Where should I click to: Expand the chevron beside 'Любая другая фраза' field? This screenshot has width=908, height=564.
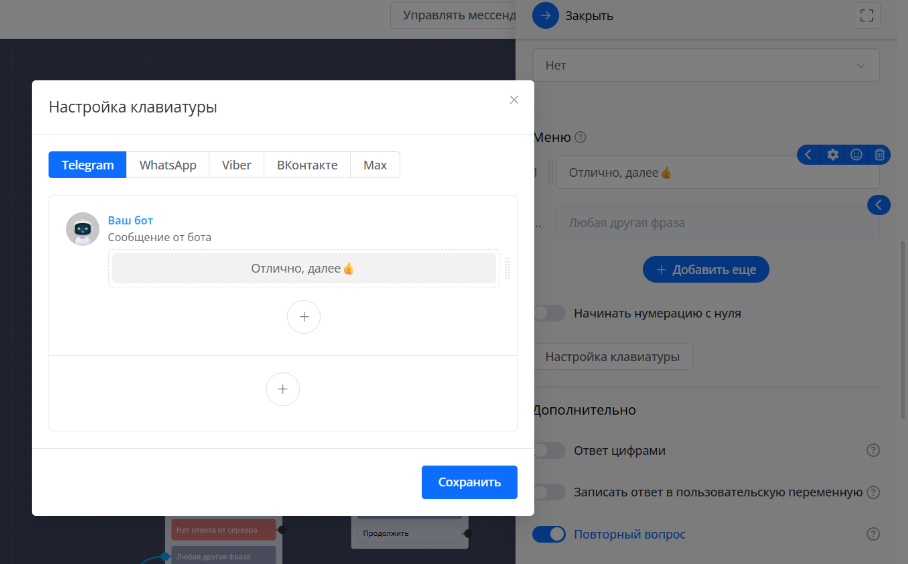coord(877,205)
